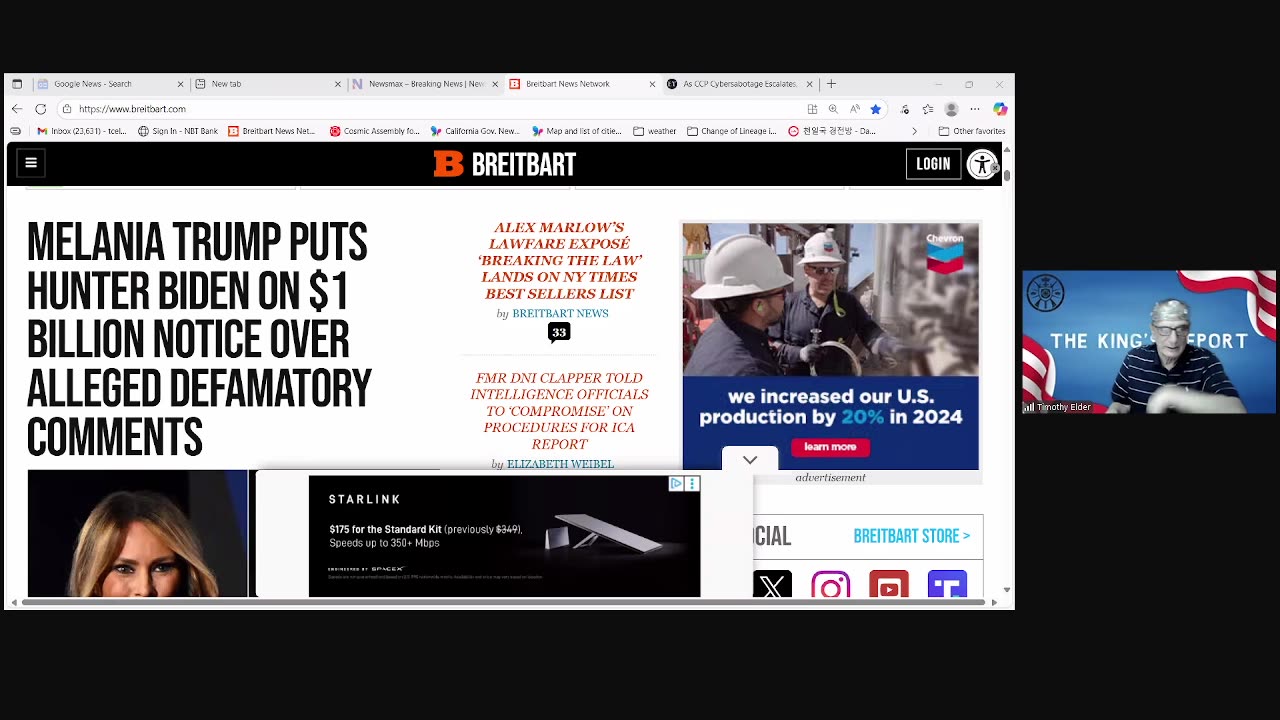
Task: Click the Starlink ad options icon
Action: pos(692,484)
